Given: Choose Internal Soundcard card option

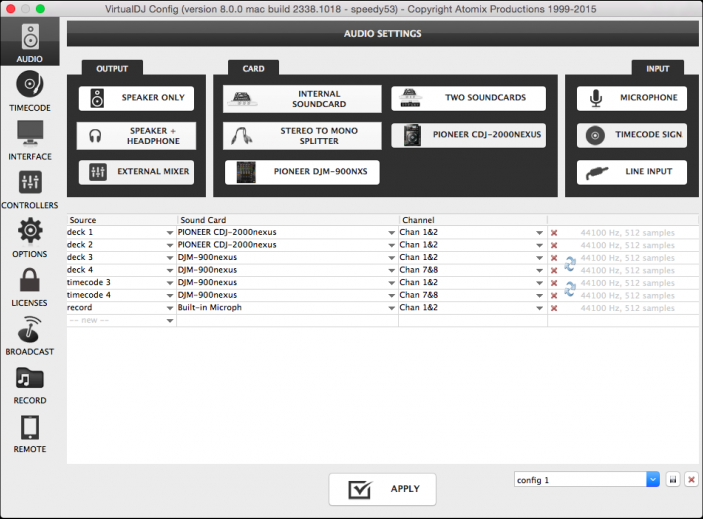Looking at the screenshot, I should pyautogui.click(x=302, y=99).
